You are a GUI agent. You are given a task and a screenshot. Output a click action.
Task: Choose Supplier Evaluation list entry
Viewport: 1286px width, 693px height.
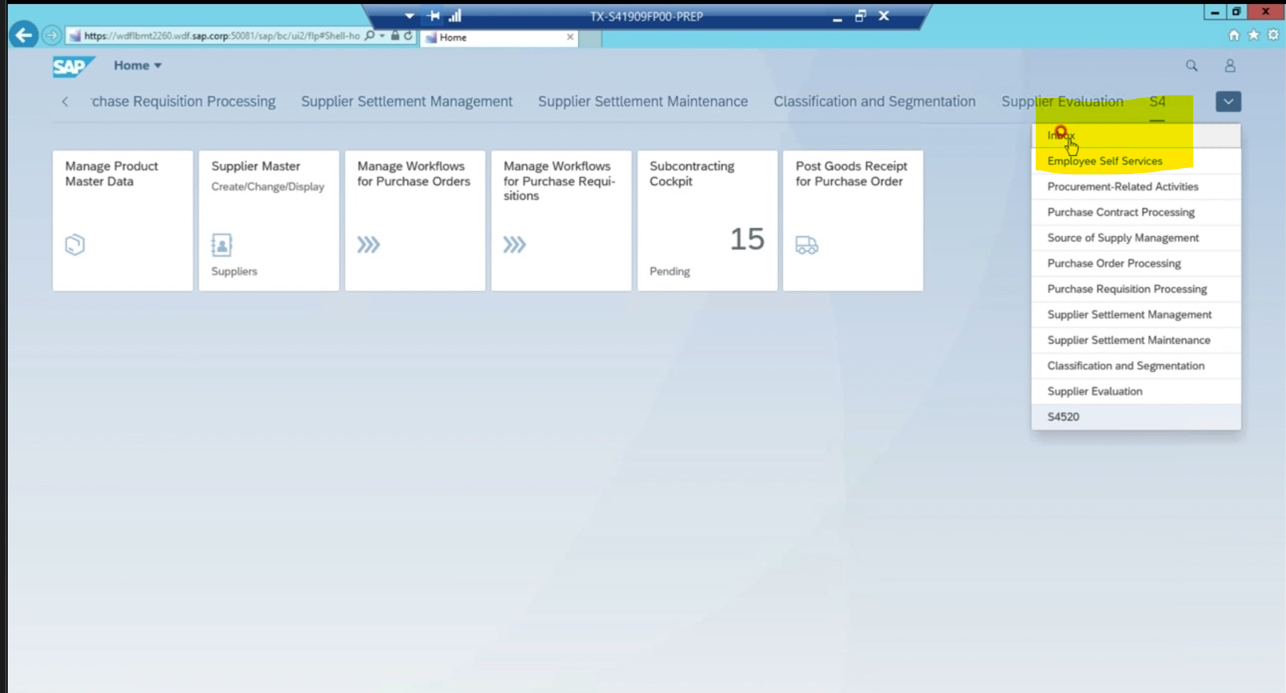point(1136,391)
